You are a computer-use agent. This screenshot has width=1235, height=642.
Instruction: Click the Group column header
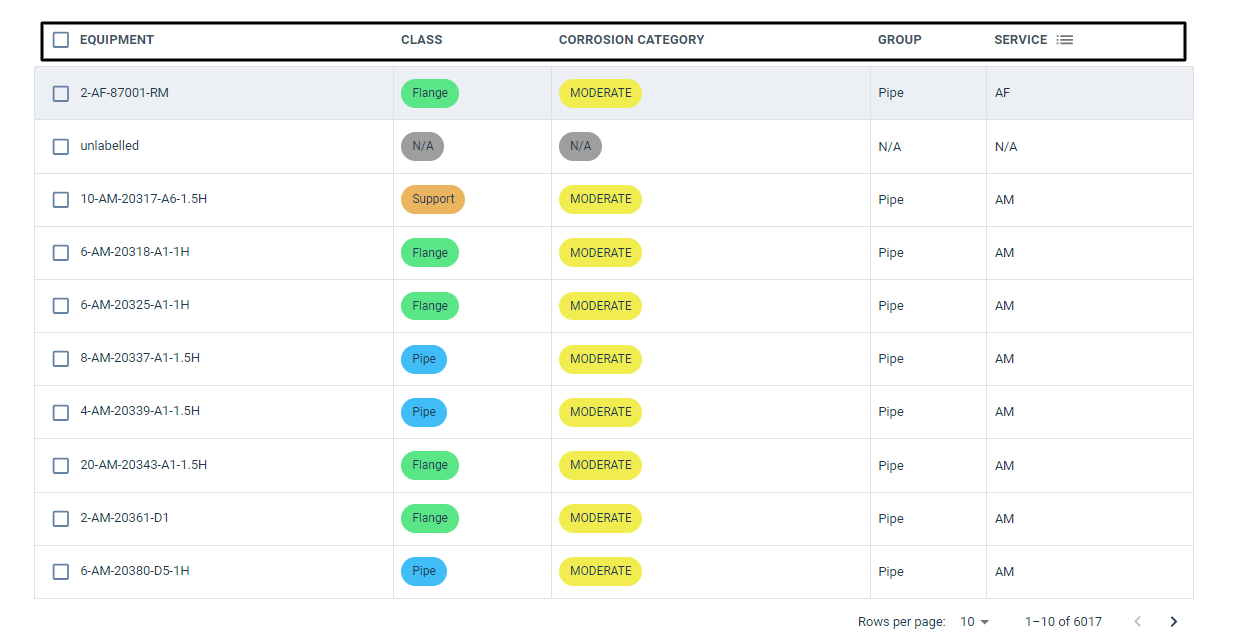899,40
